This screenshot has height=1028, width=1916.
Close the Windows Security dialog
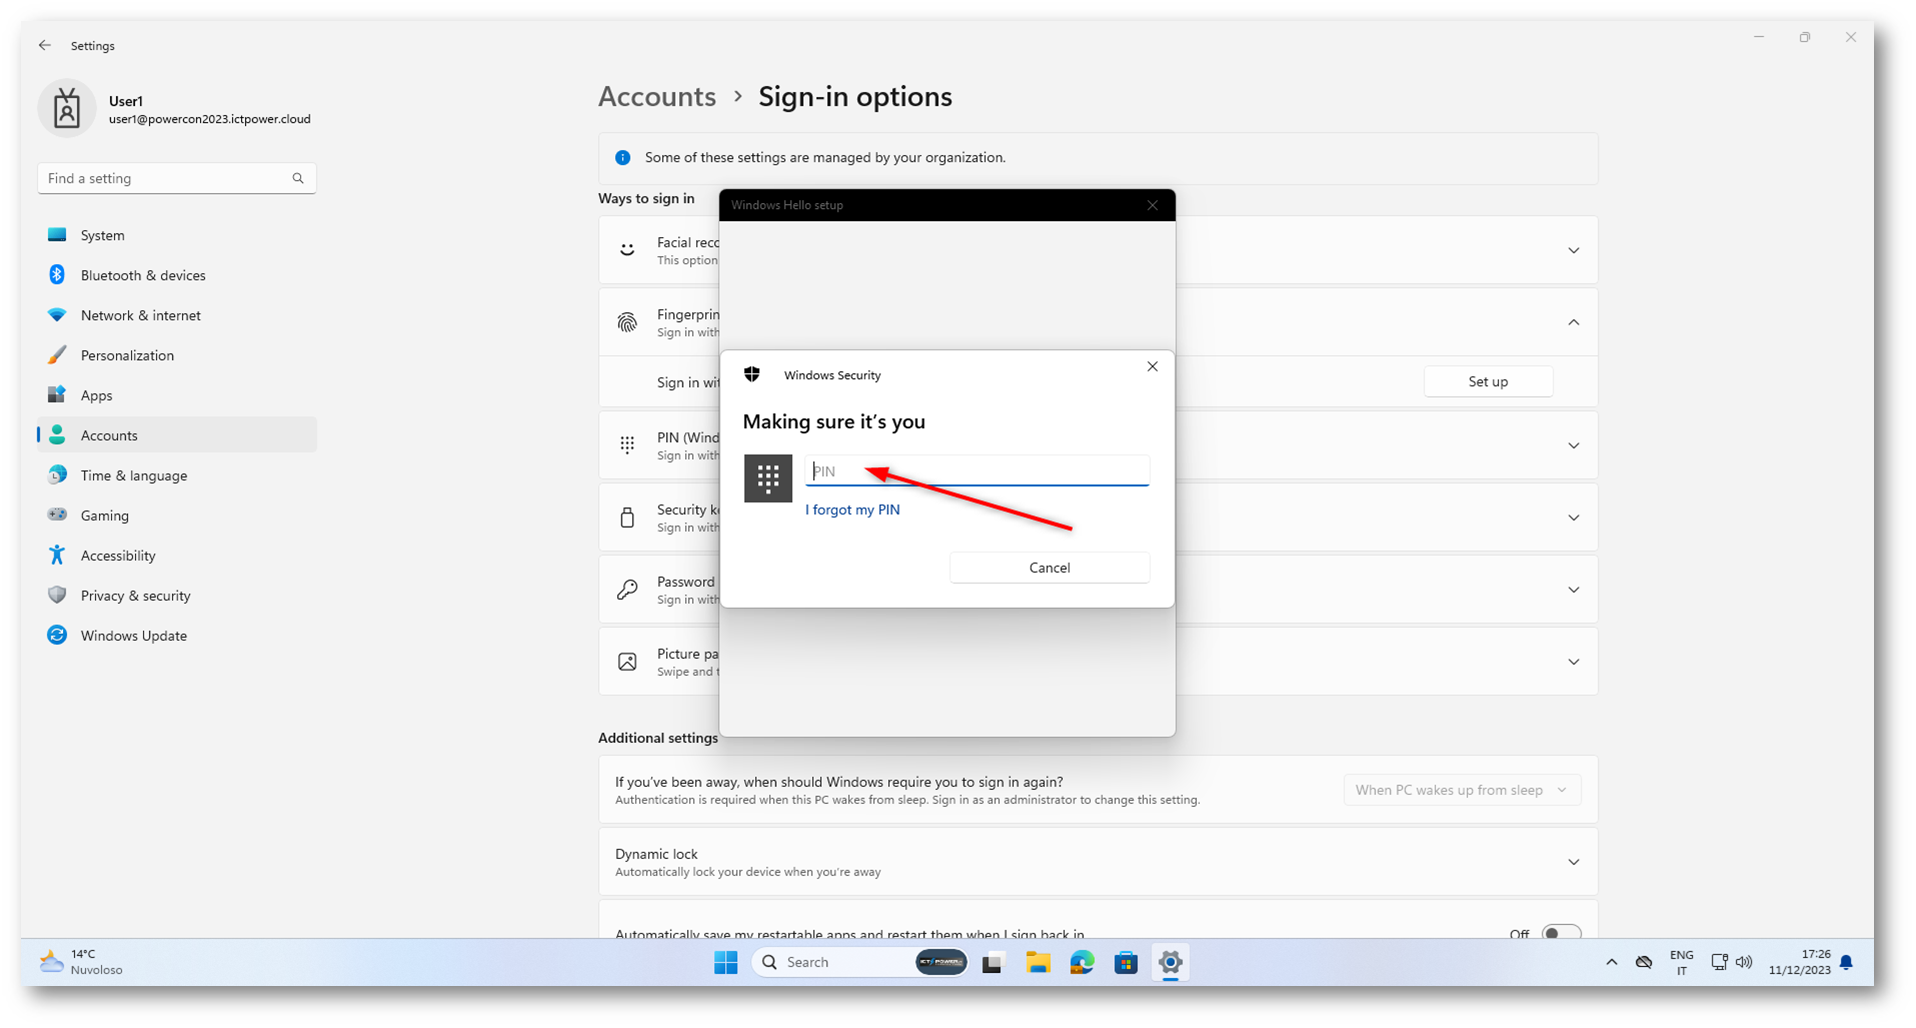[1152, 367]
